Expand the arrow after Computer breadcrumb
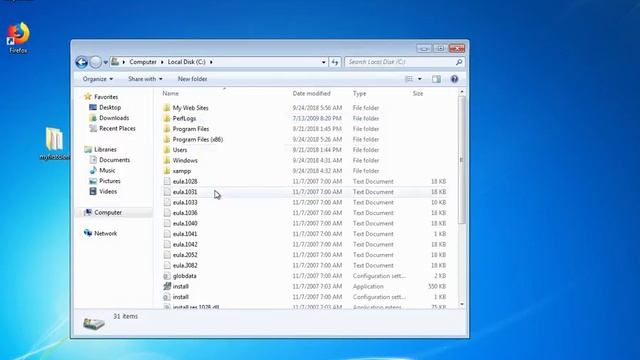The width and height of the screenshot is (640, 360). (162, 62)
